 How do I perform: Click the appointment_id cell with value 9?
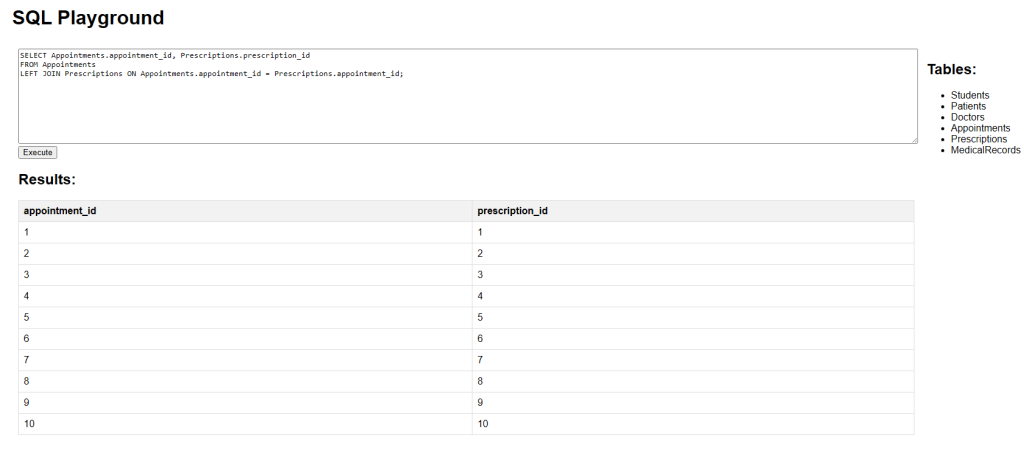coord(246,402)
